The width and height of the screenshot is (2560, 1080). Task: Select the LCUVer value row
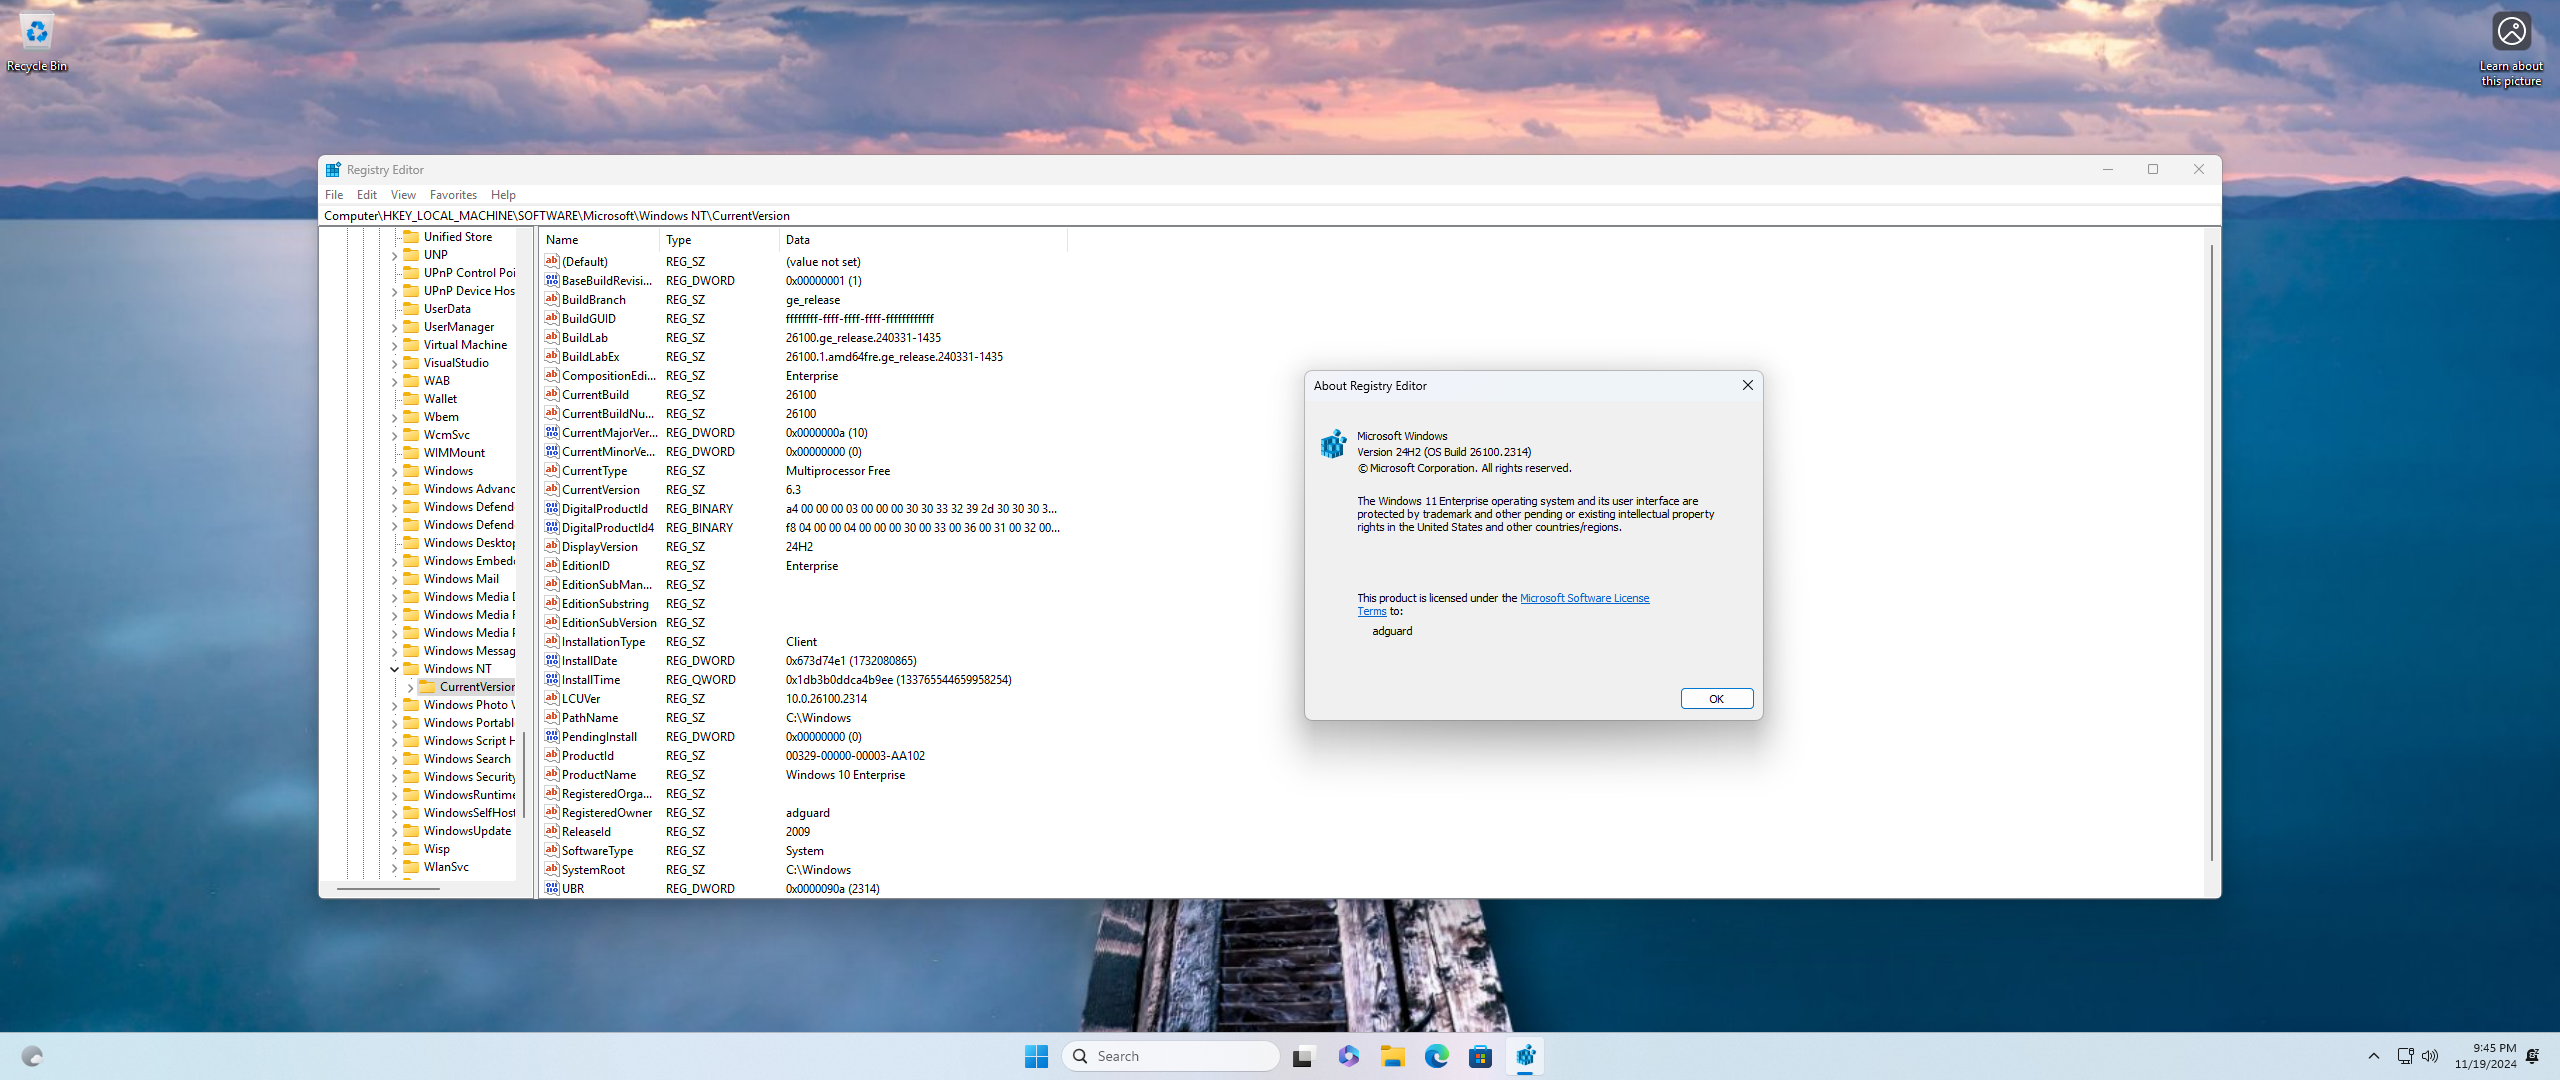[x=804, y=699]
